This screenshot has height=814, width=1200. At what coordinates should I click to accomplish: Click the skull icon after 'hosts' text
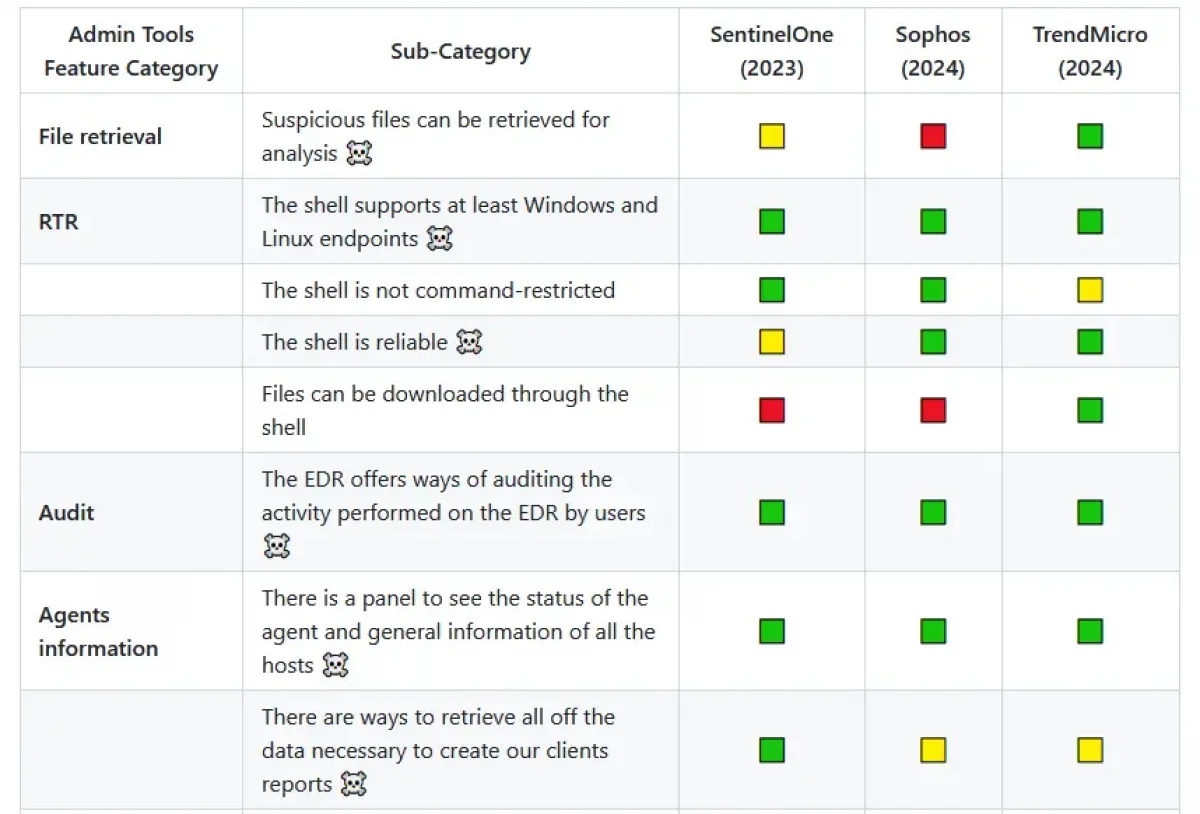[x=335, y=665]
